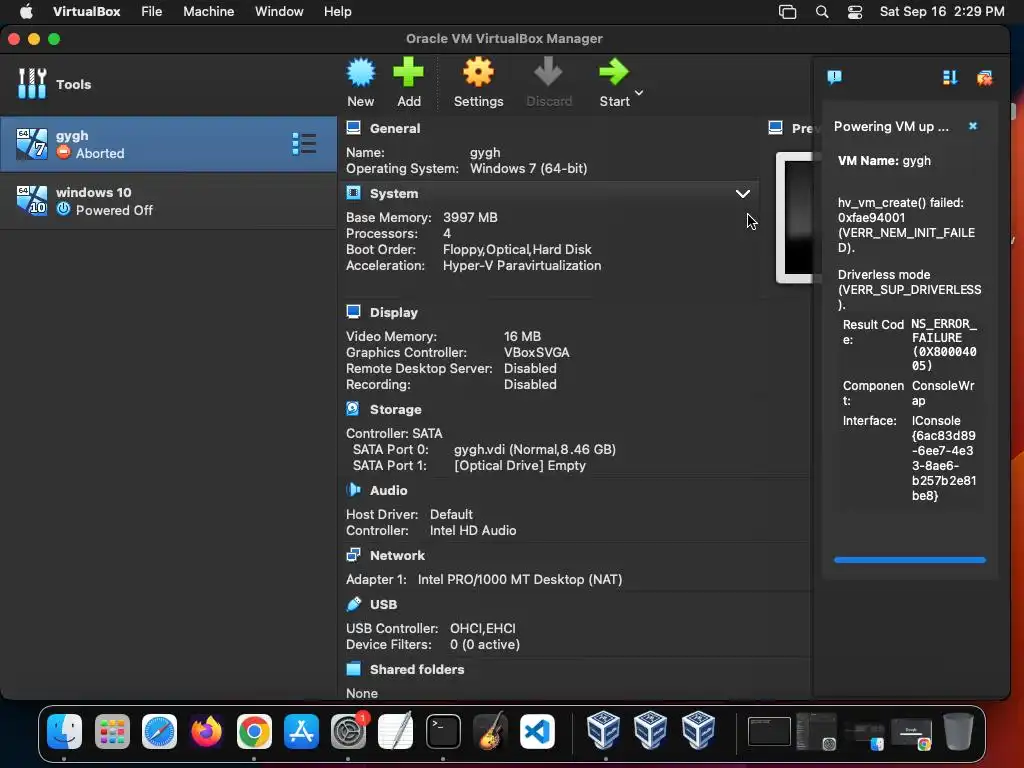This screenshot has width=1024, height=768.
Task: Open Start button dropdown arrow
Action: (x=639, y=93)
